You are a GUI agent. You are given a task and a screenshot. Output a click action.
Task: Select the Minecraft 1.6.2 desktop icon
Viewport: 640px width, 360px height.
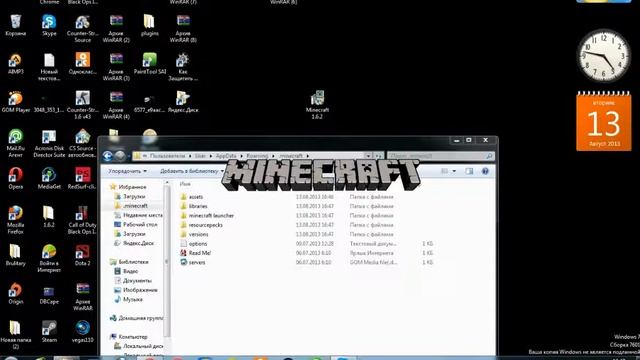[x=317, y=105]
